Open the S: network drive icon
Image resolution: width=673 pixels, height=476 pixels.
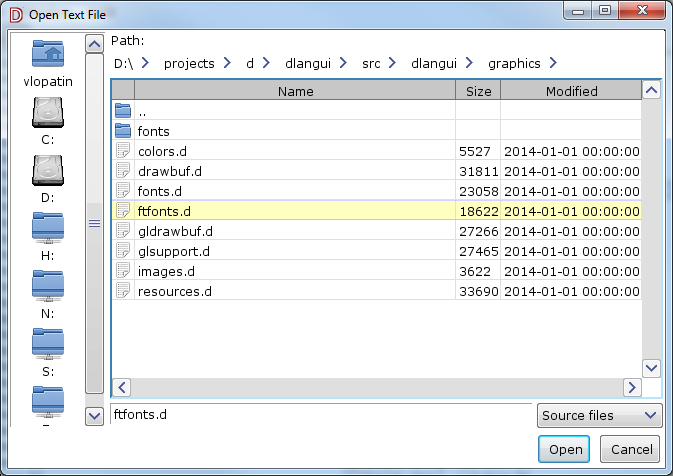point(47,346)
